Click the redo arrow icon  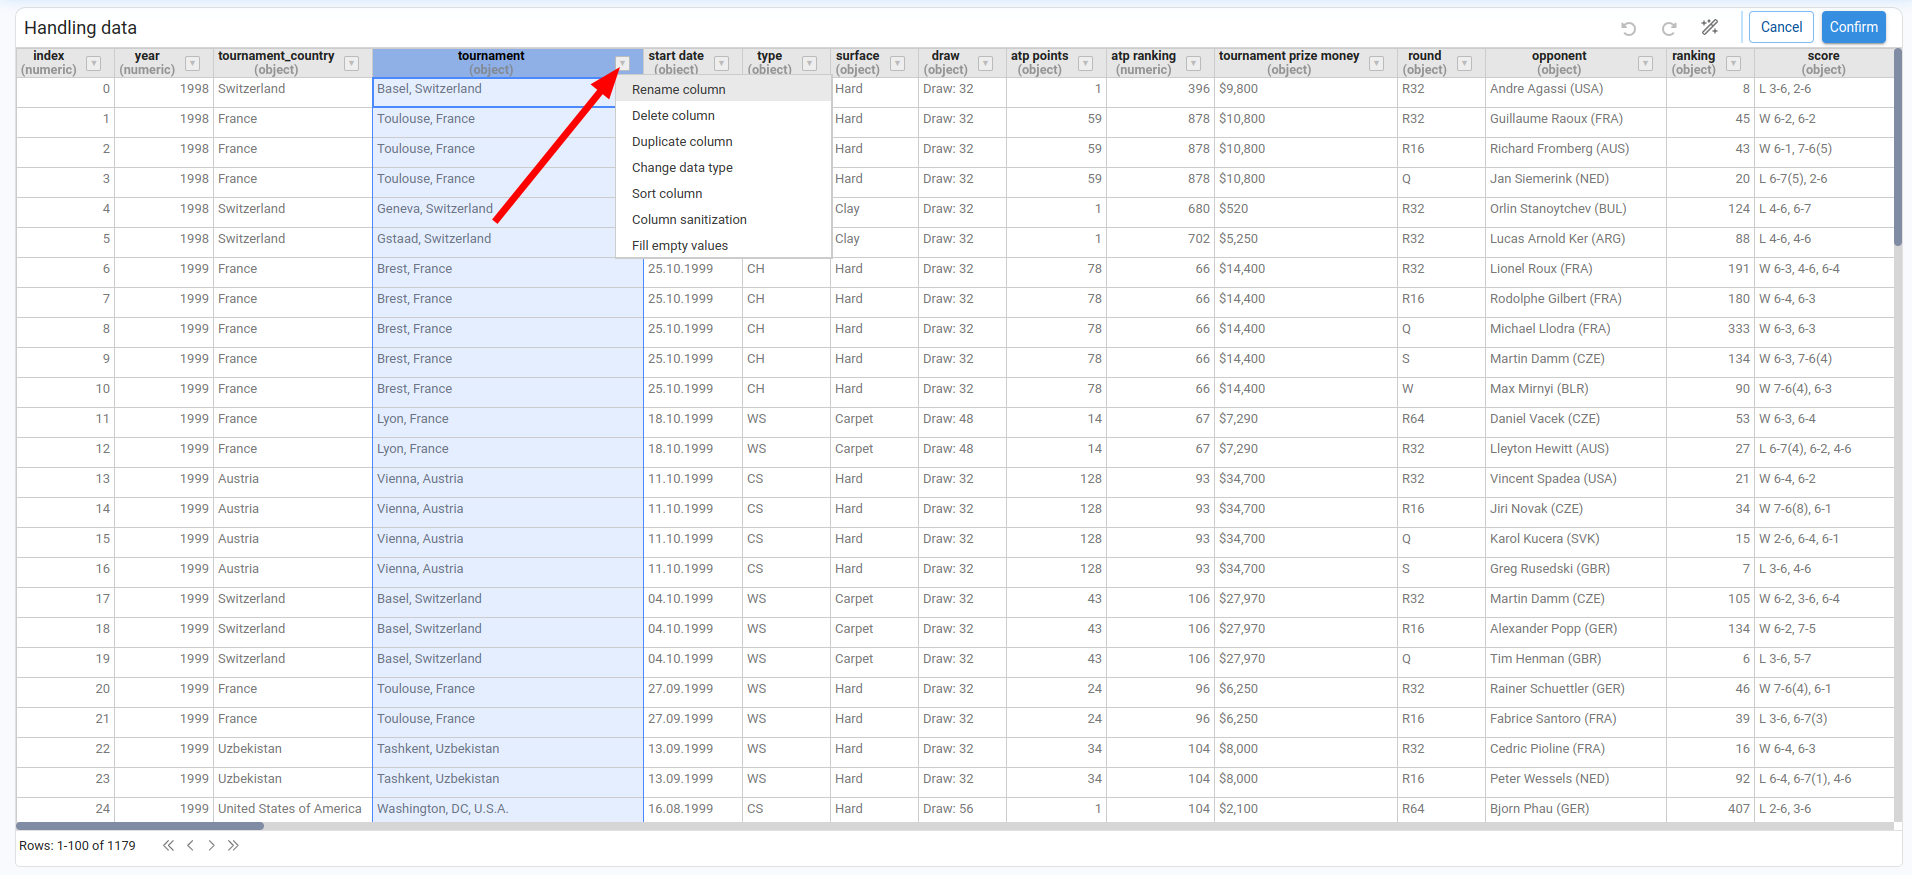click(1669, 28)
